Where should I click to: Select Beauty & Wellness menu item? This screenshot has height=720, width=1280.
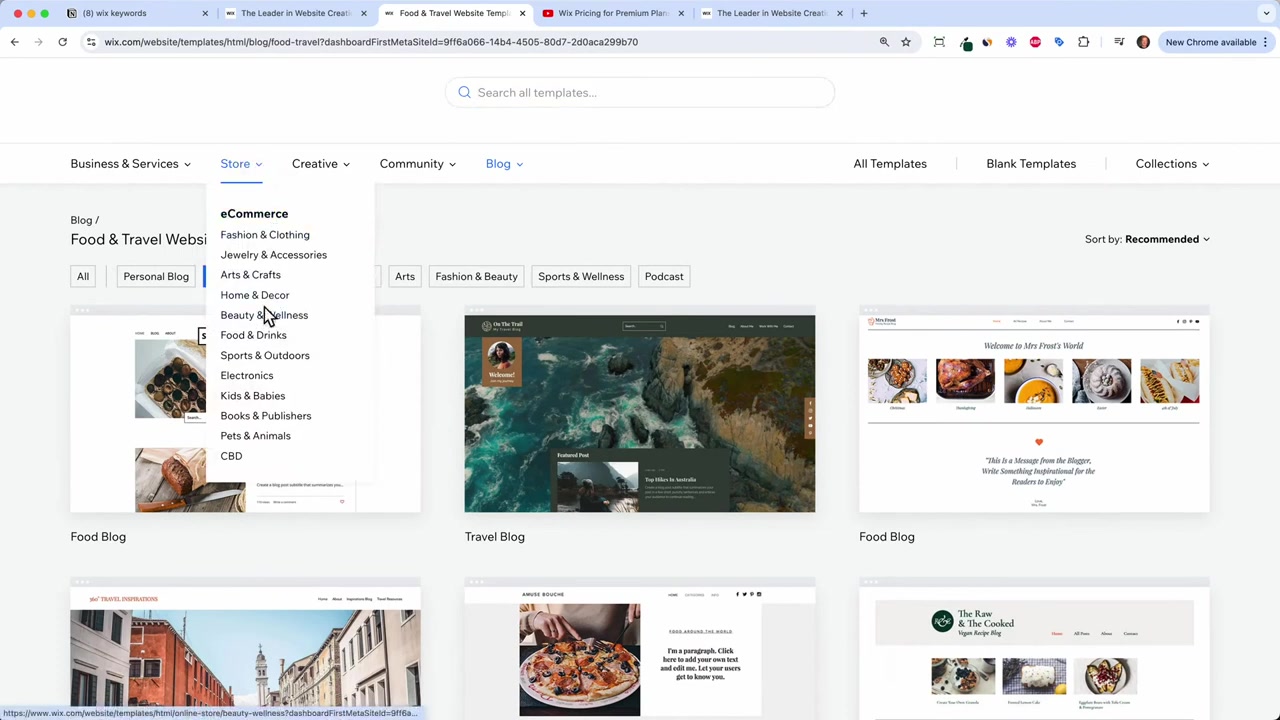click(x=264, y=315)
